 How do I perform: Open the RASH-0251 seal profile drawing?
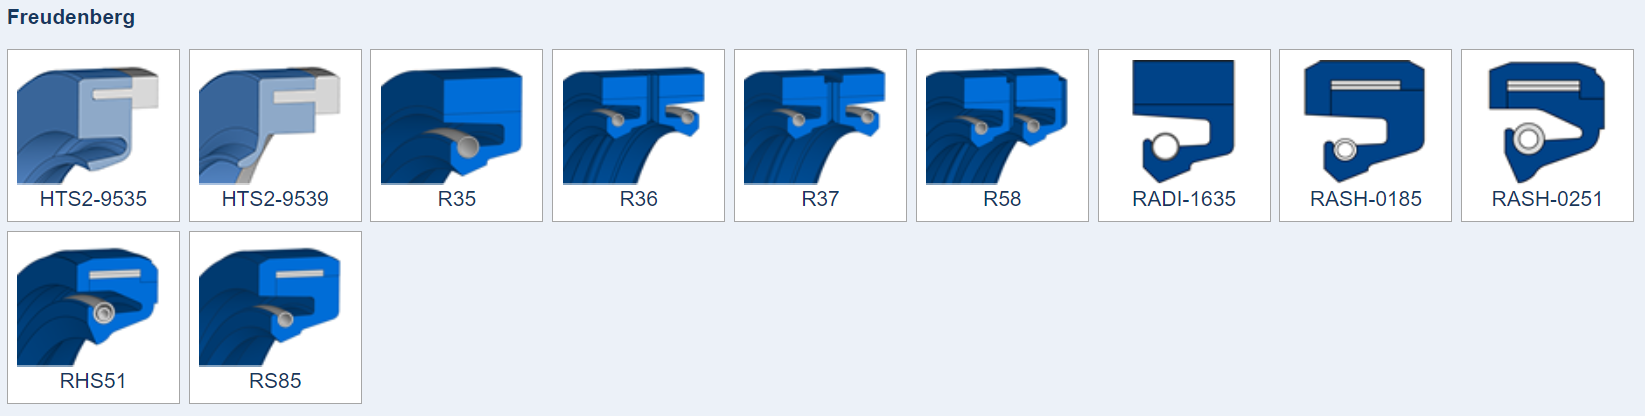click(x=1547, y=121)
